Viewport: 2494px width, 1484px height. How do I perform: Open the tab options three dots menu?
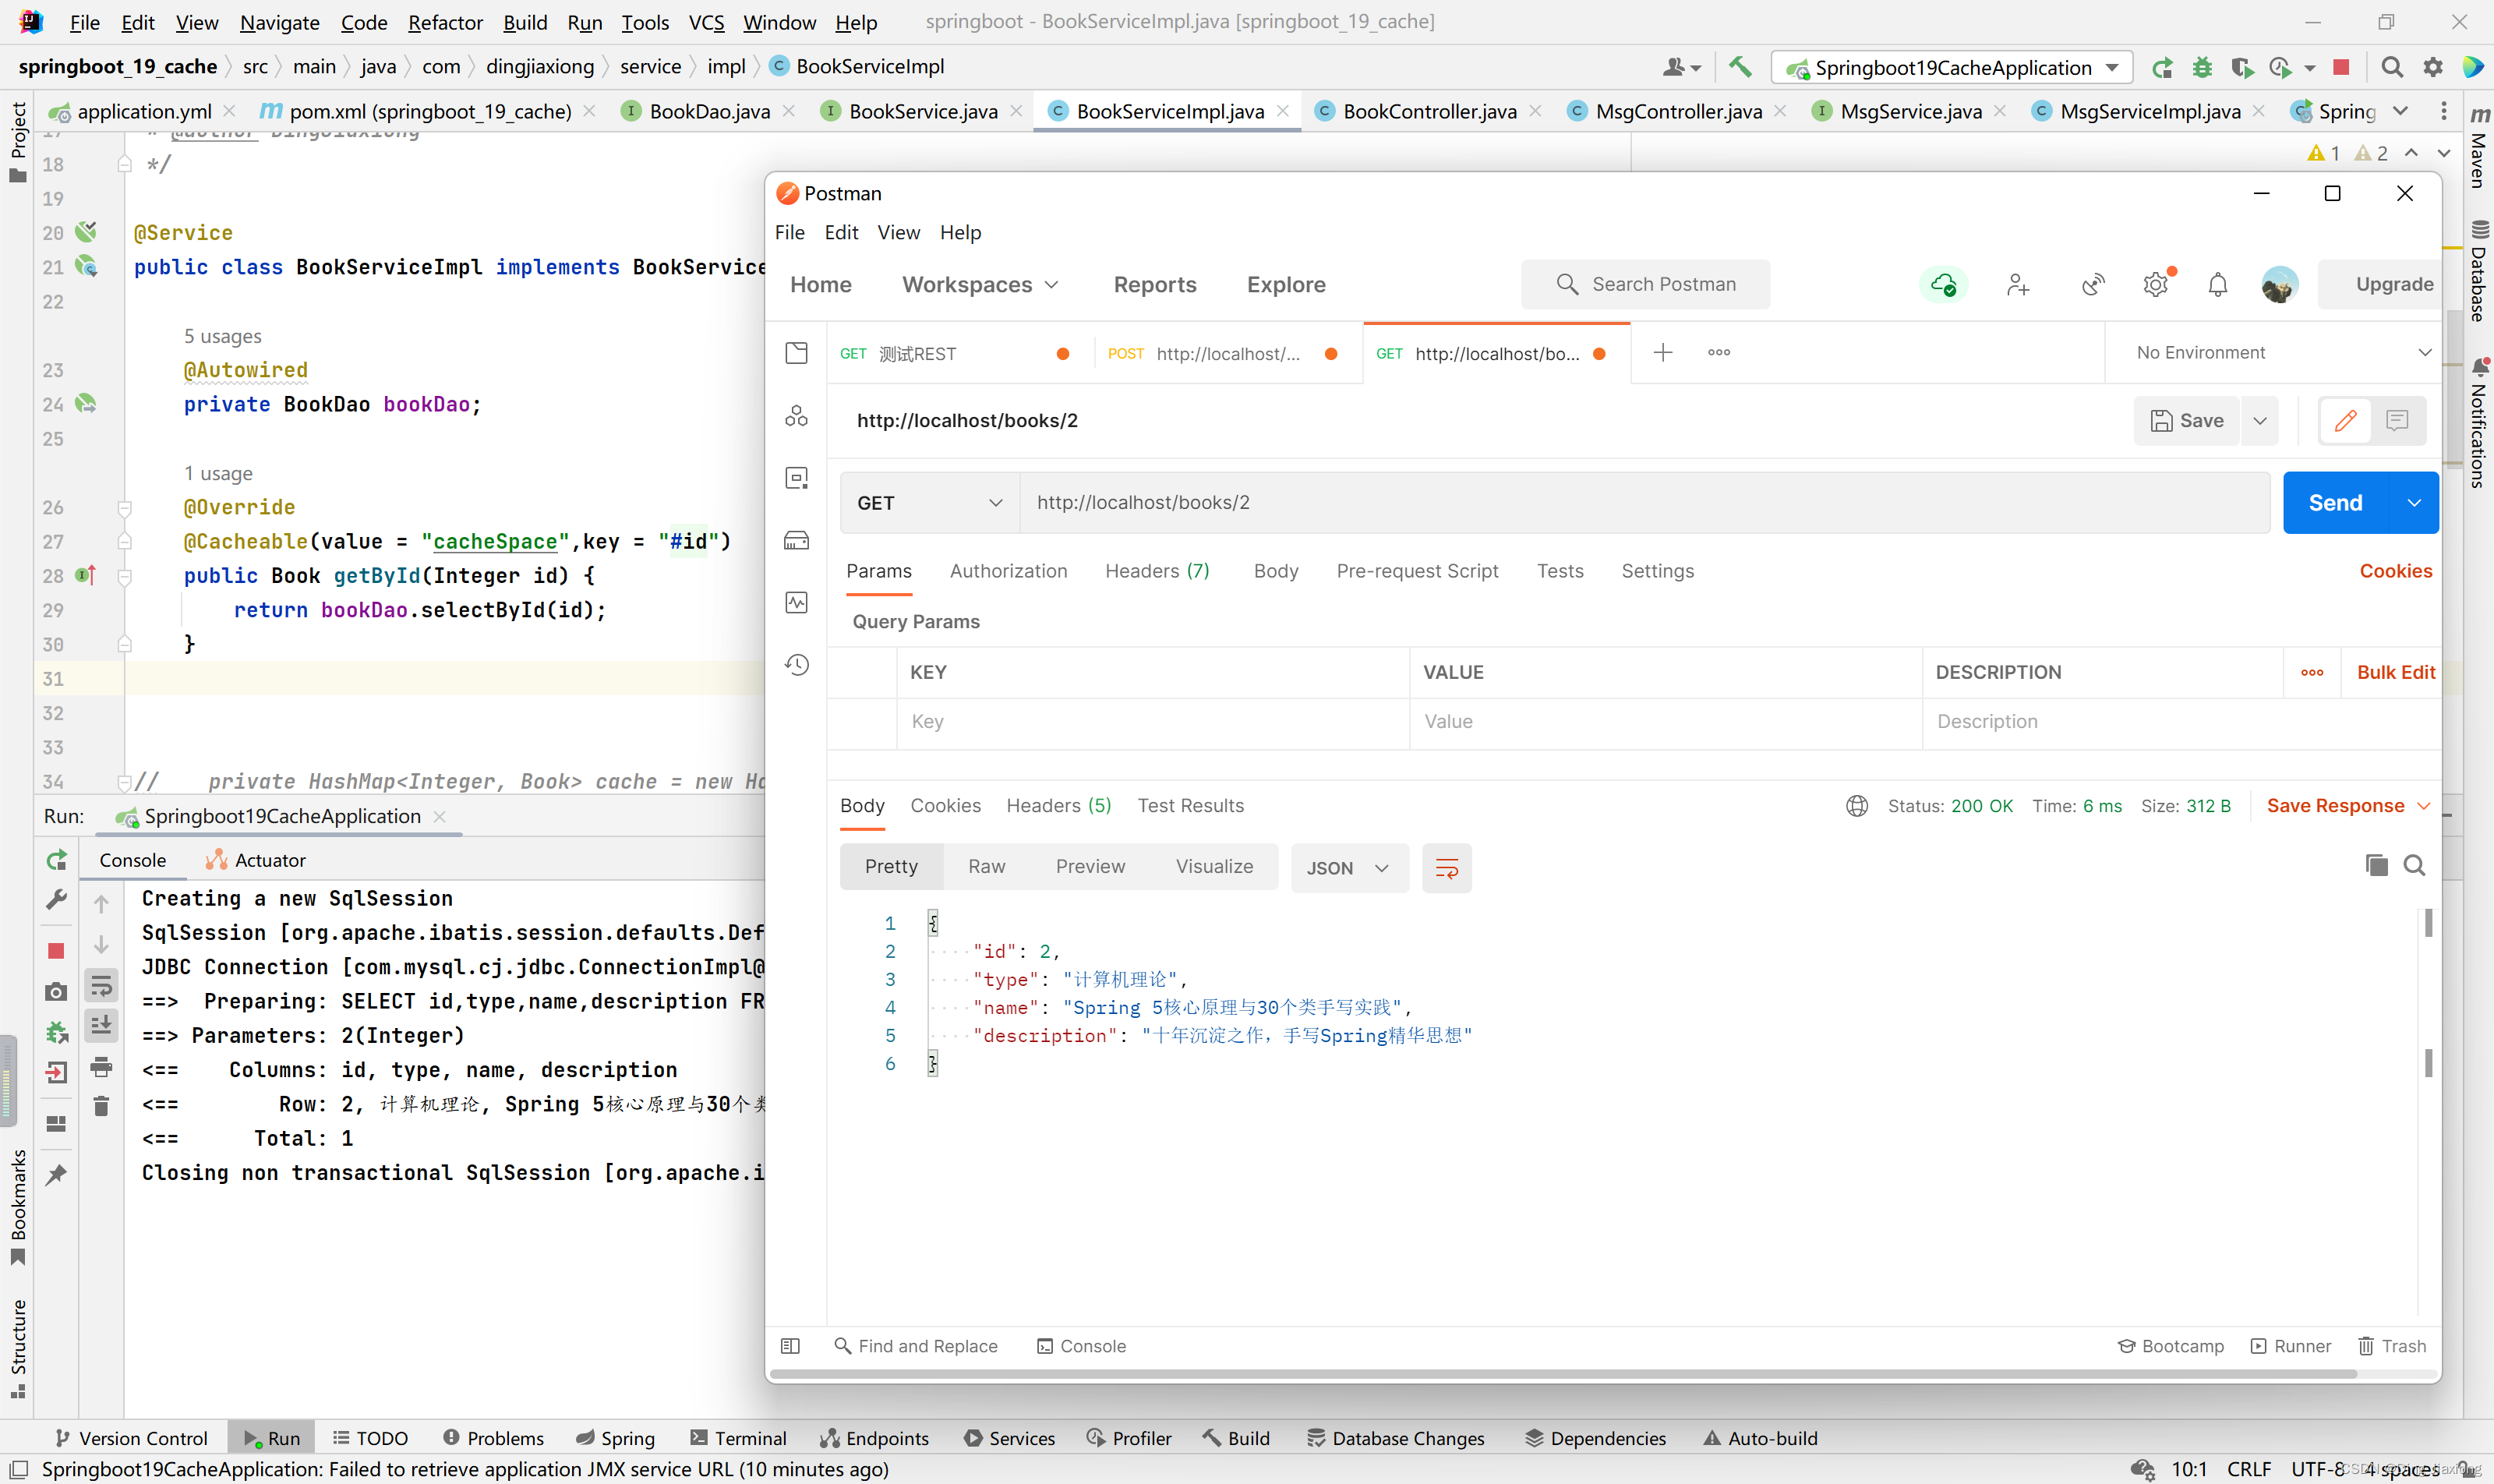(1718, 353)
